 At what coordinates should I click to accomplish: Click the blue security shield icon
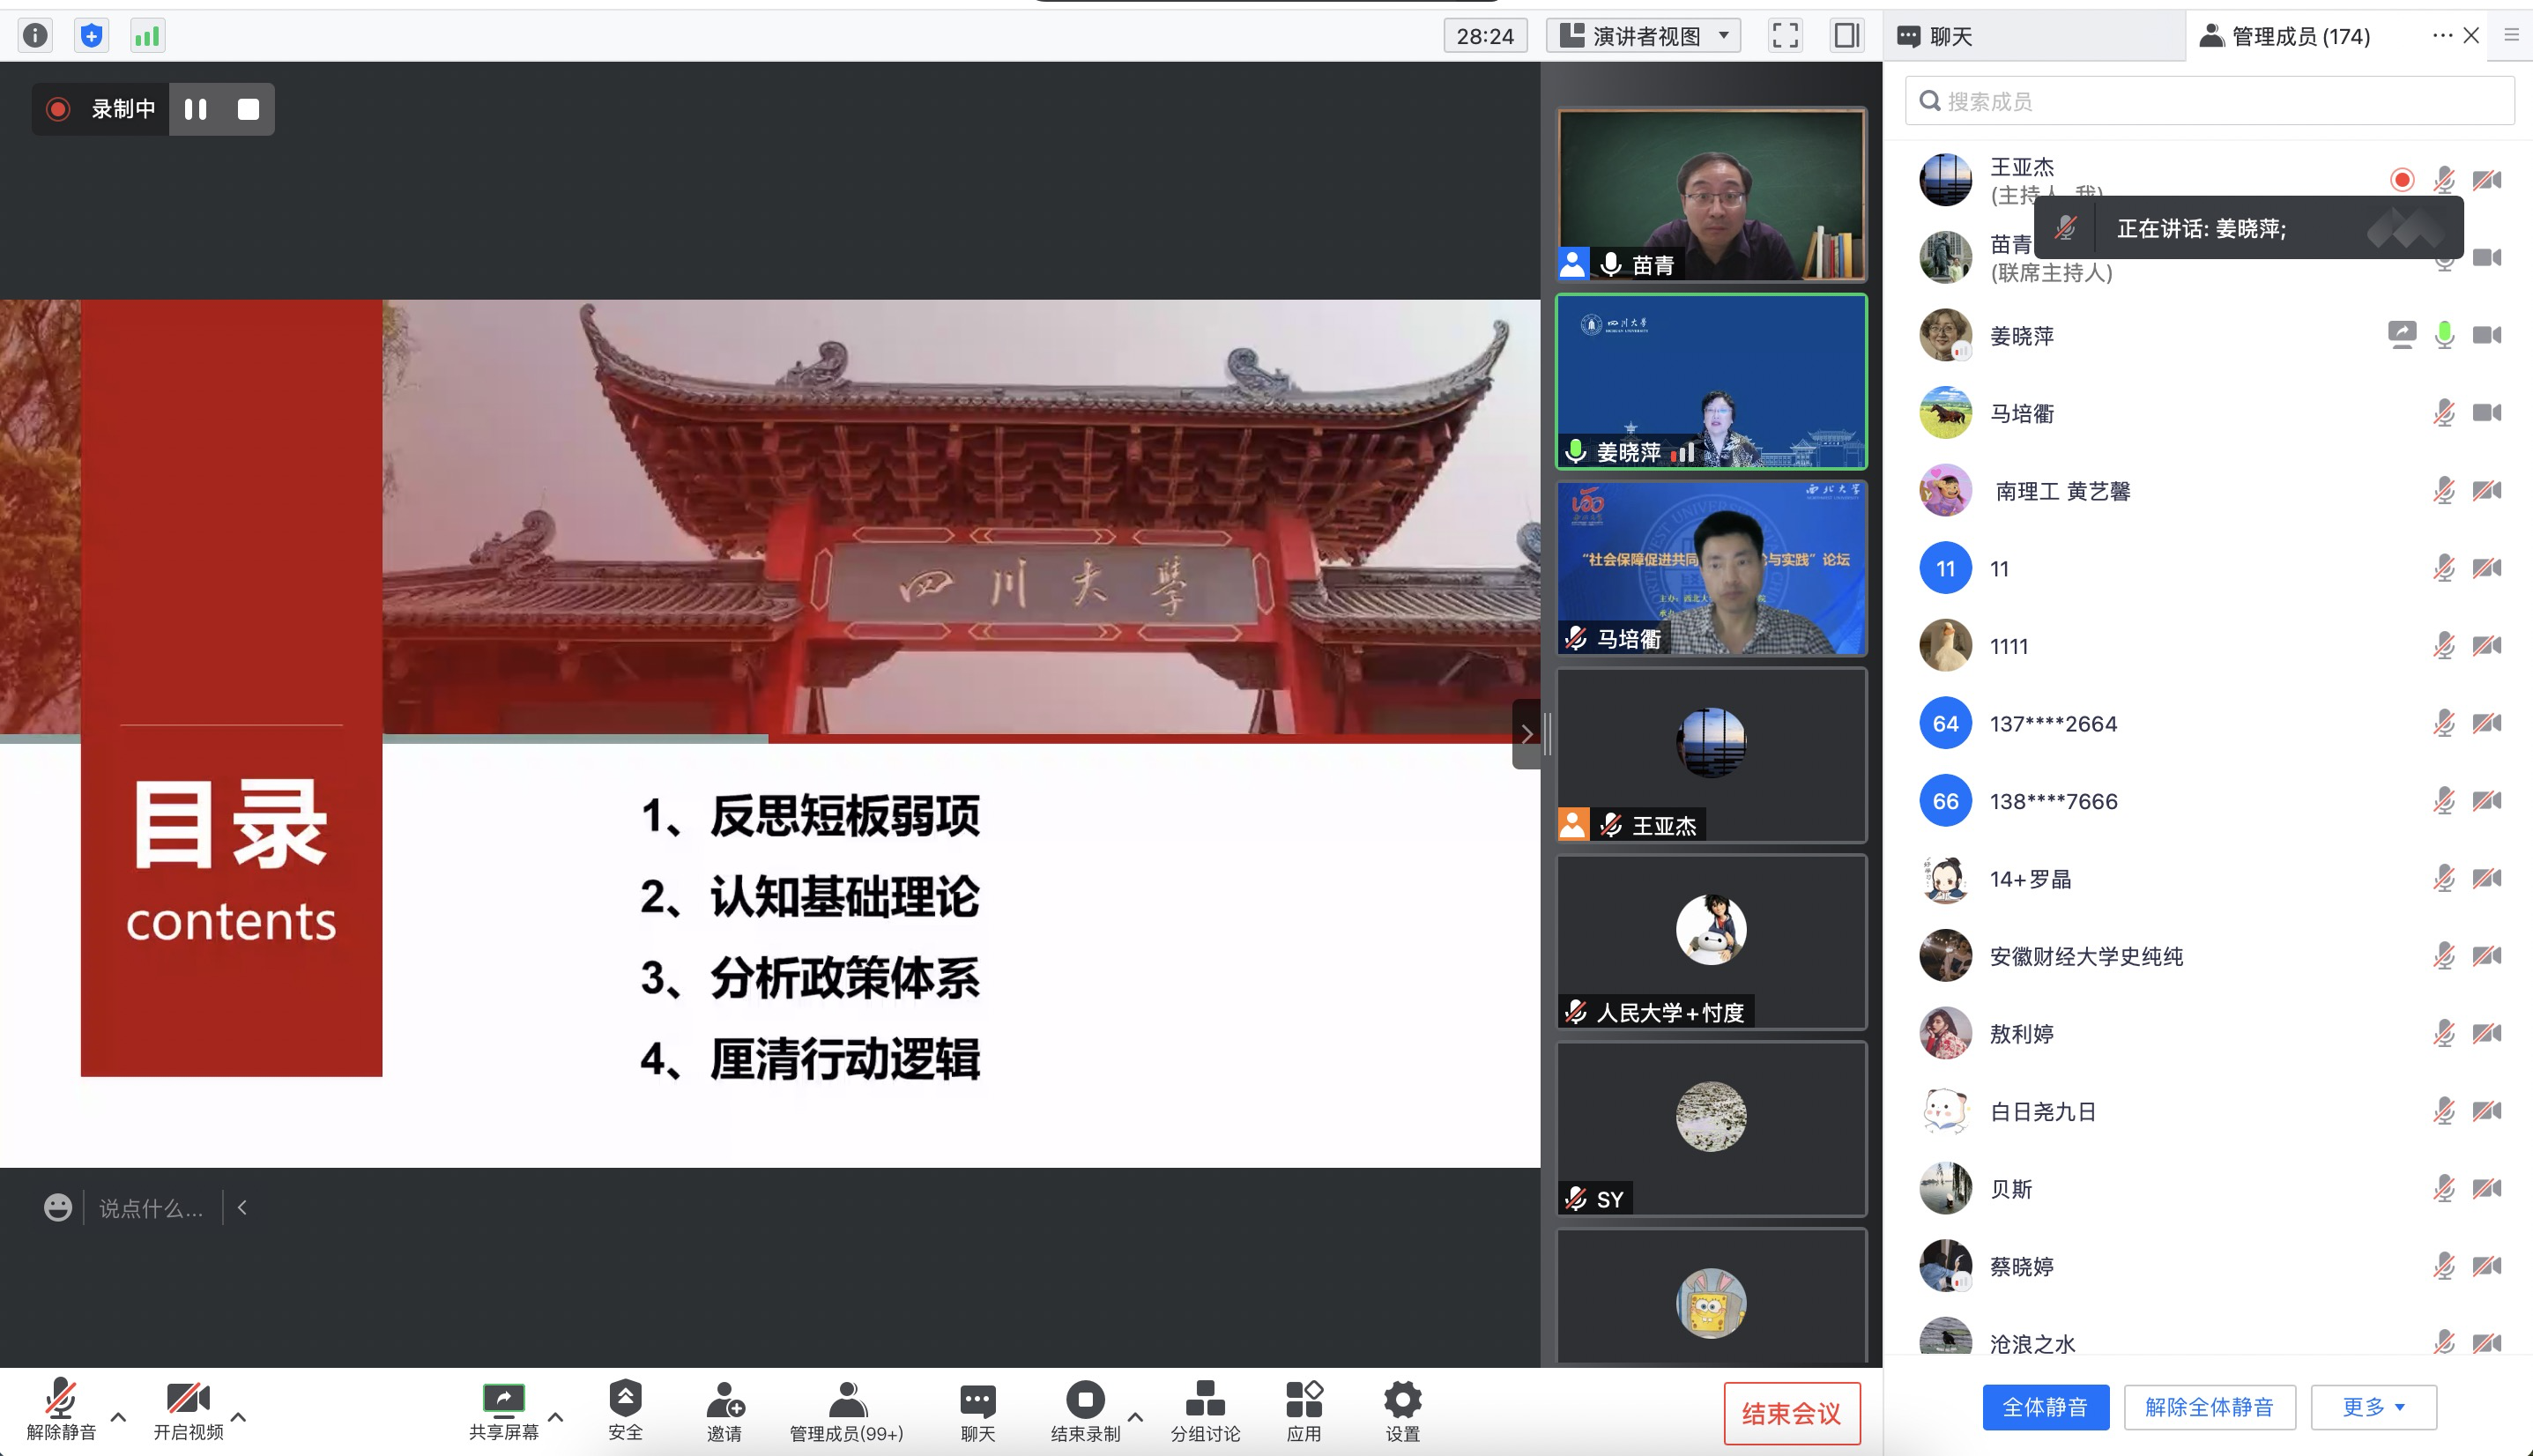coord(91,36)
